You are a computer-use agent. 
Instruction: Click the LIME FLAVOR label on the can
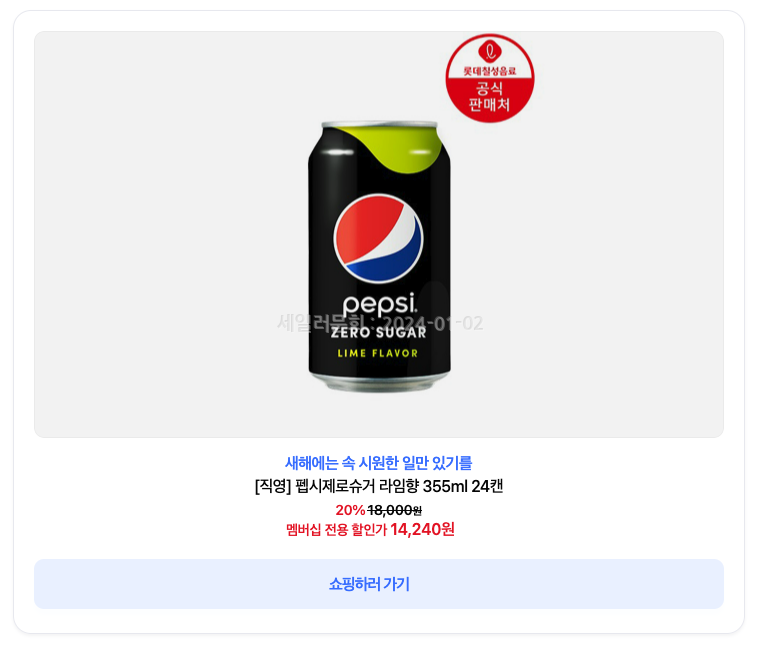[378, 353]
